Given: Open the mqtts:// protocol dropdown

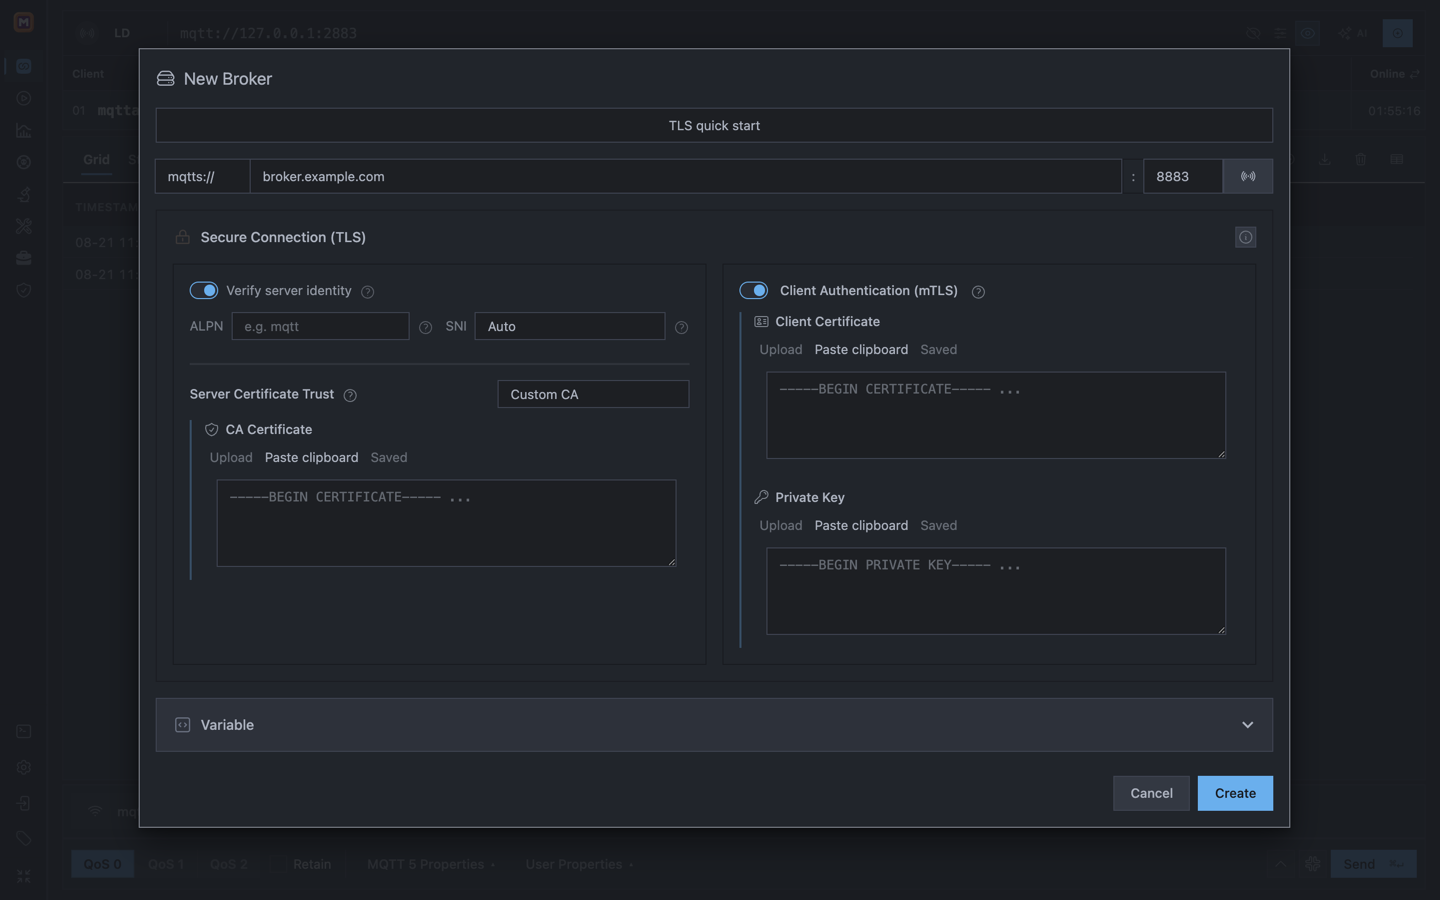Looking at the screenshot, I should (202, 176).
